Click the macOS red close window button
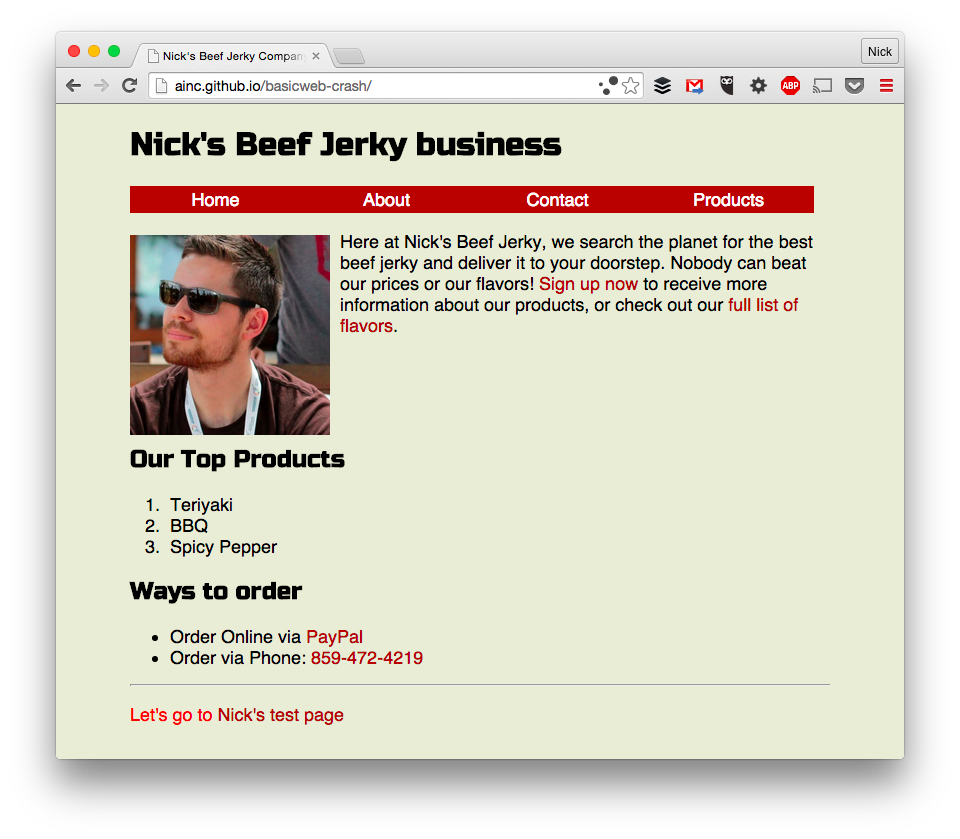Viewport: 960px width, 839px height. [74, 51]
